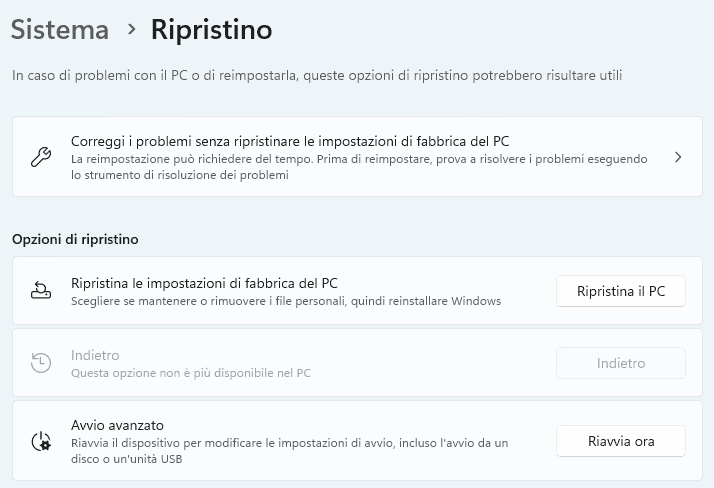This screenshot has height=488, width=714.
Task: Click the Indietro history clock icon
Action: pyautogui.click(x=41, y=364)
